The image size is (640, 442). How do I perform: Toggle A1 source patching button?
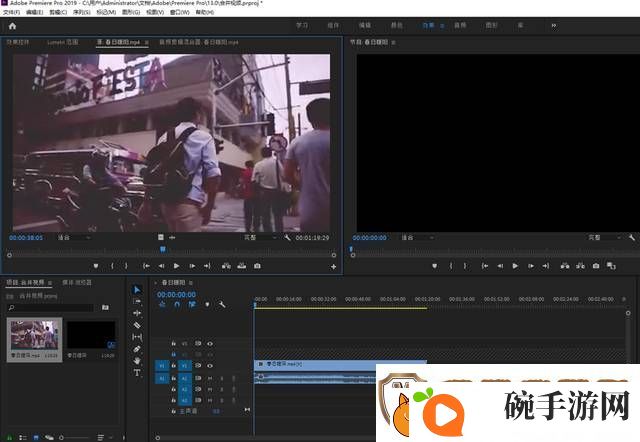click(162, 378)
